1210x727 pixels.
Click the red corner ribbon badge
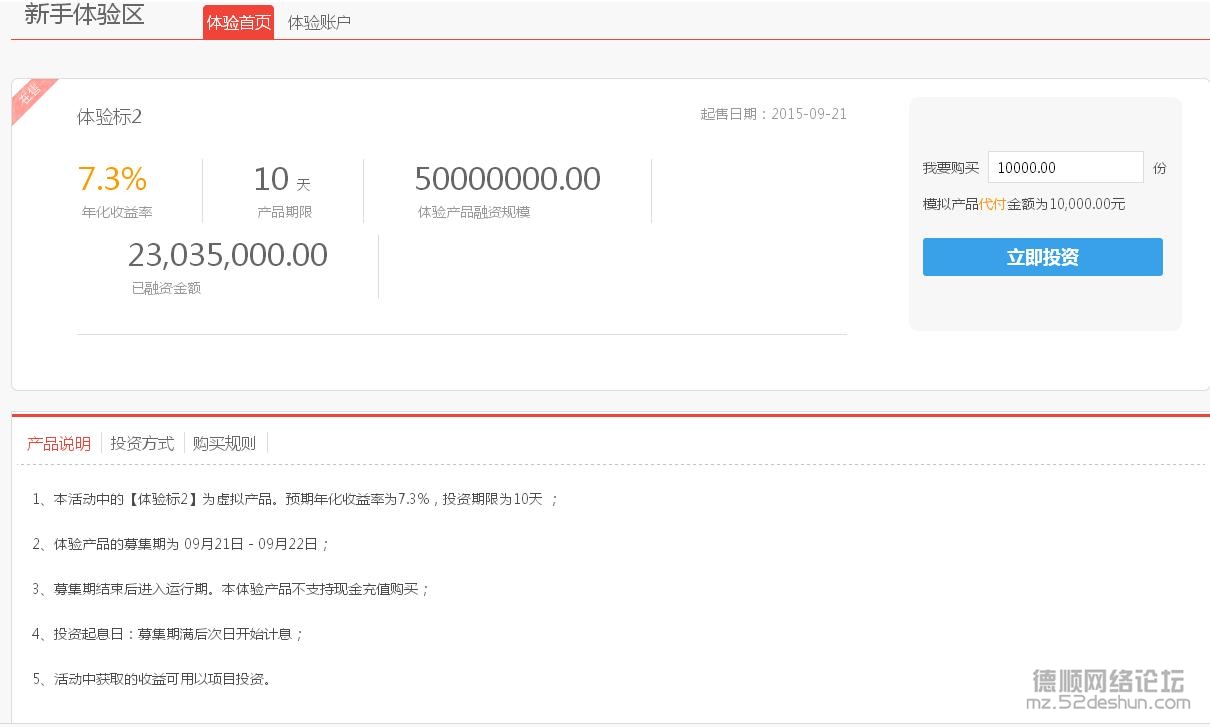tap(31, 97)
